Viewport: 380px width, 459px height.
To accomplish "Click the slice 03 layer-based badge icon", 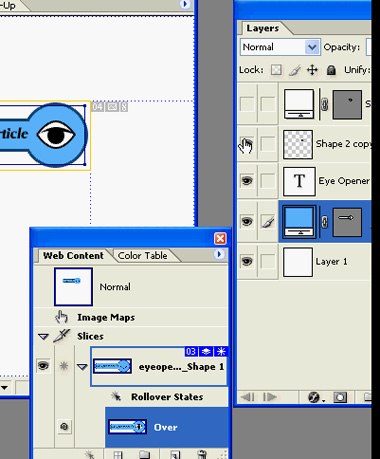I will tap(206, 352).
